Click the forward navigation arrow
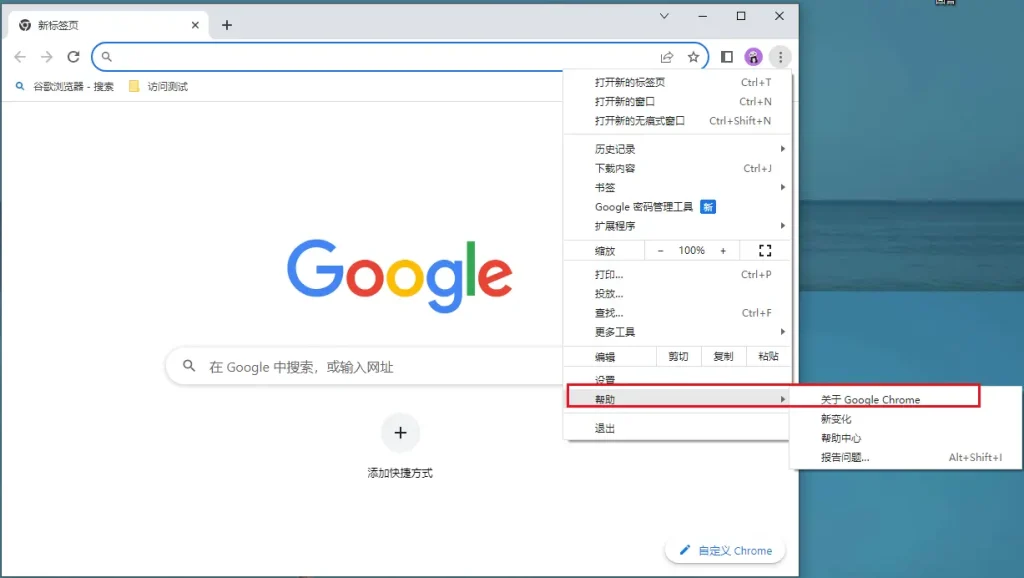 pyautogui.click(x=46, y=57)
